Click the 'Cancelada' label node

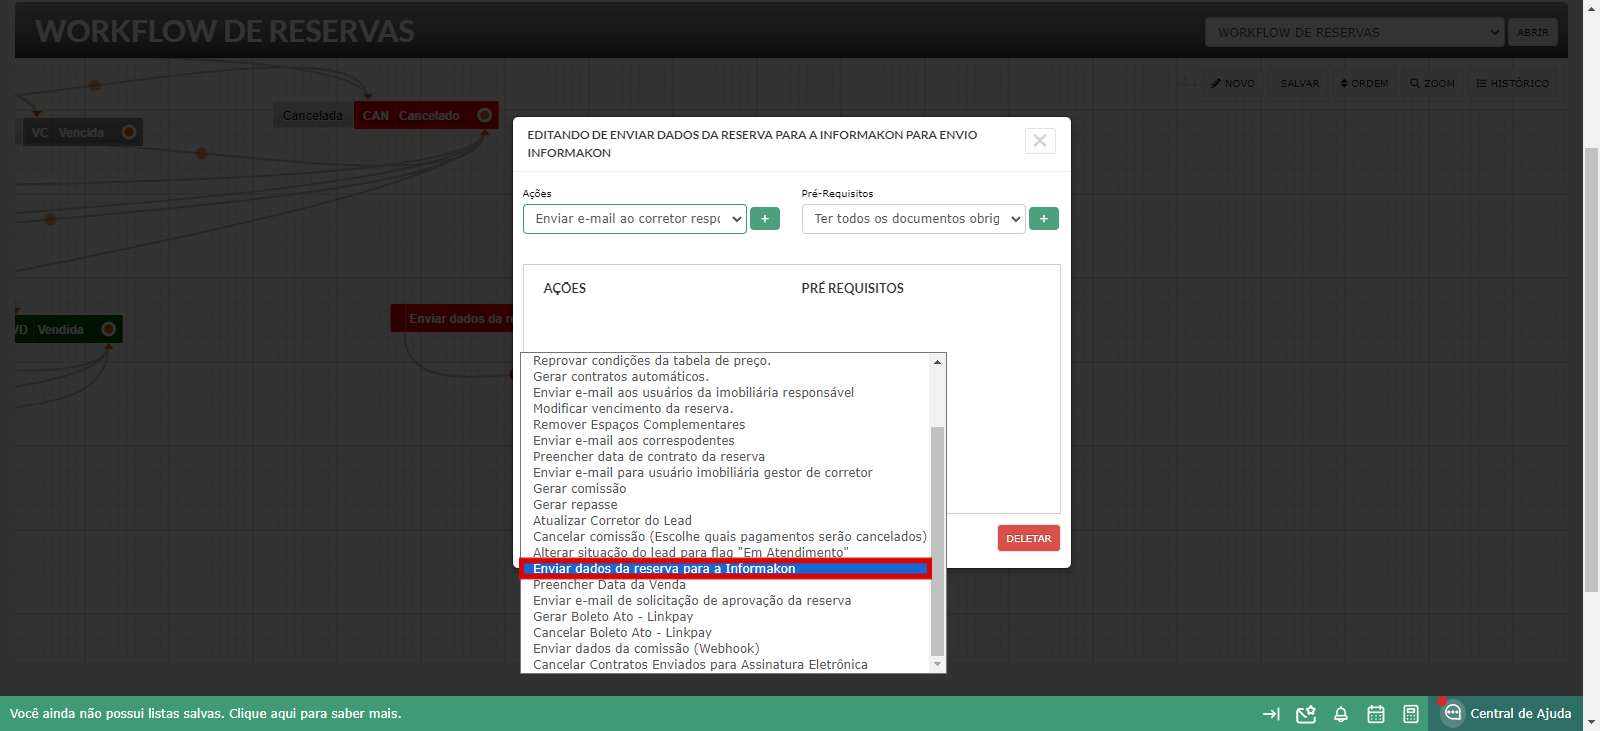click(x=312, y=115)
